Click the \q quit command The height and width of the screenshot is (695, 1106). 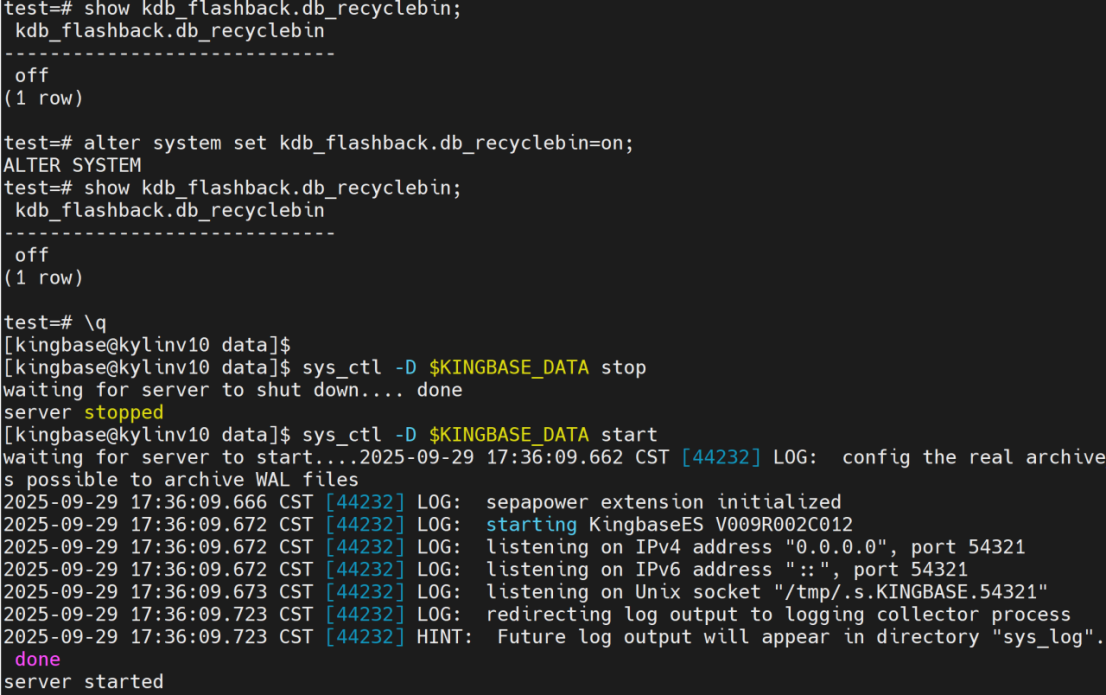(94, 322)
